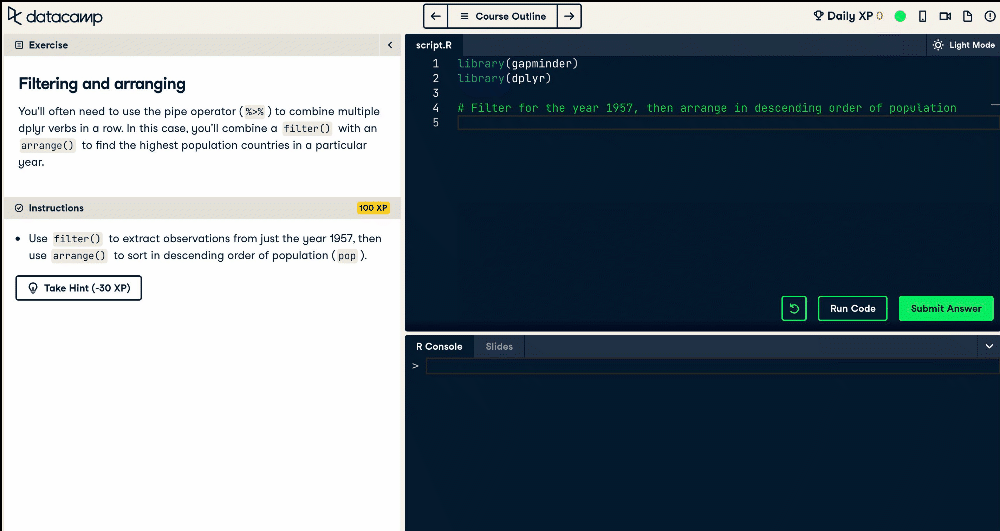This screenshot has height=531, width=1000.
Task: Switch to the R Console tab
Action: point(439,347)
